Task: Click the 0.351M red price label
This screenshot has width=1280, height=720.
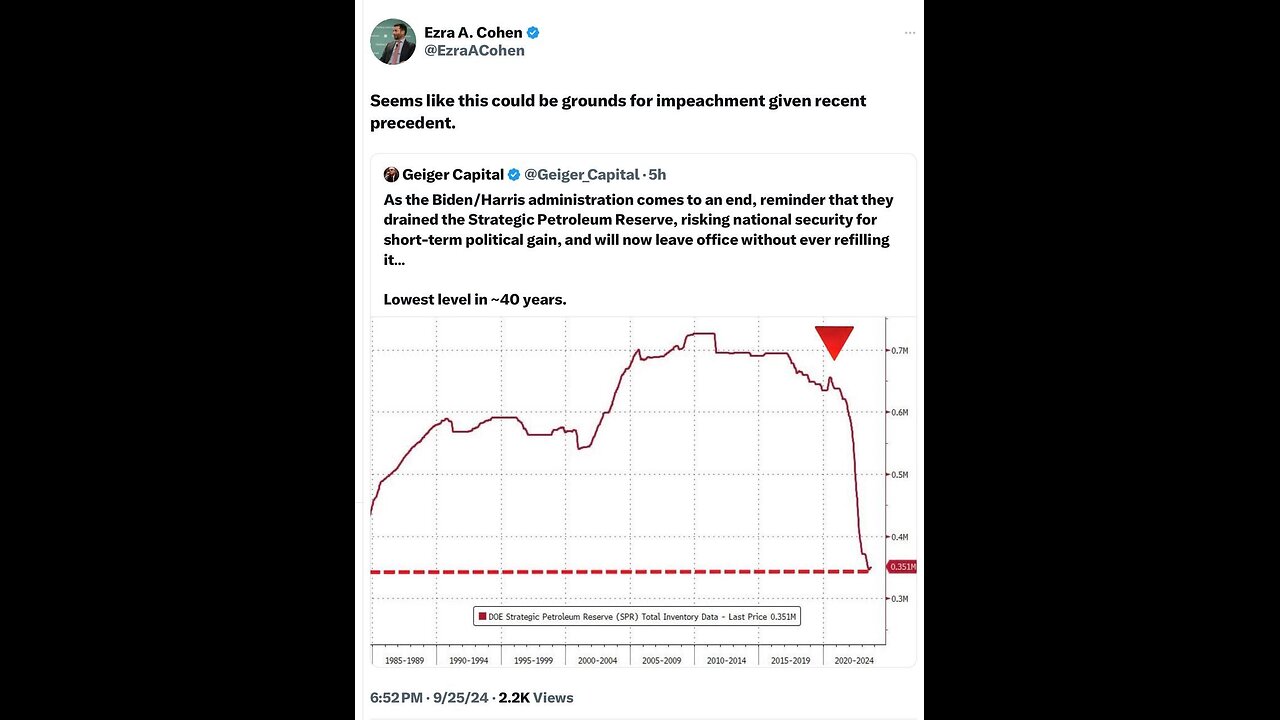Action: click(901, 567)
